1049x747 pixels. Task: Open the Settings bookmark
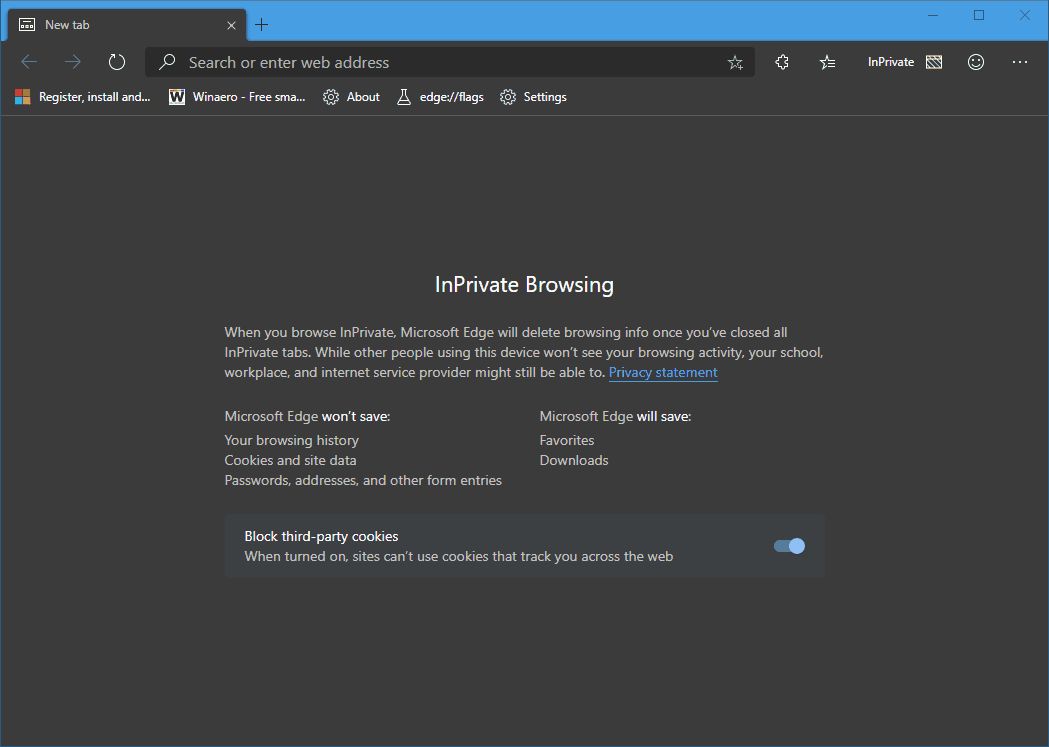[x=533, y=97]
